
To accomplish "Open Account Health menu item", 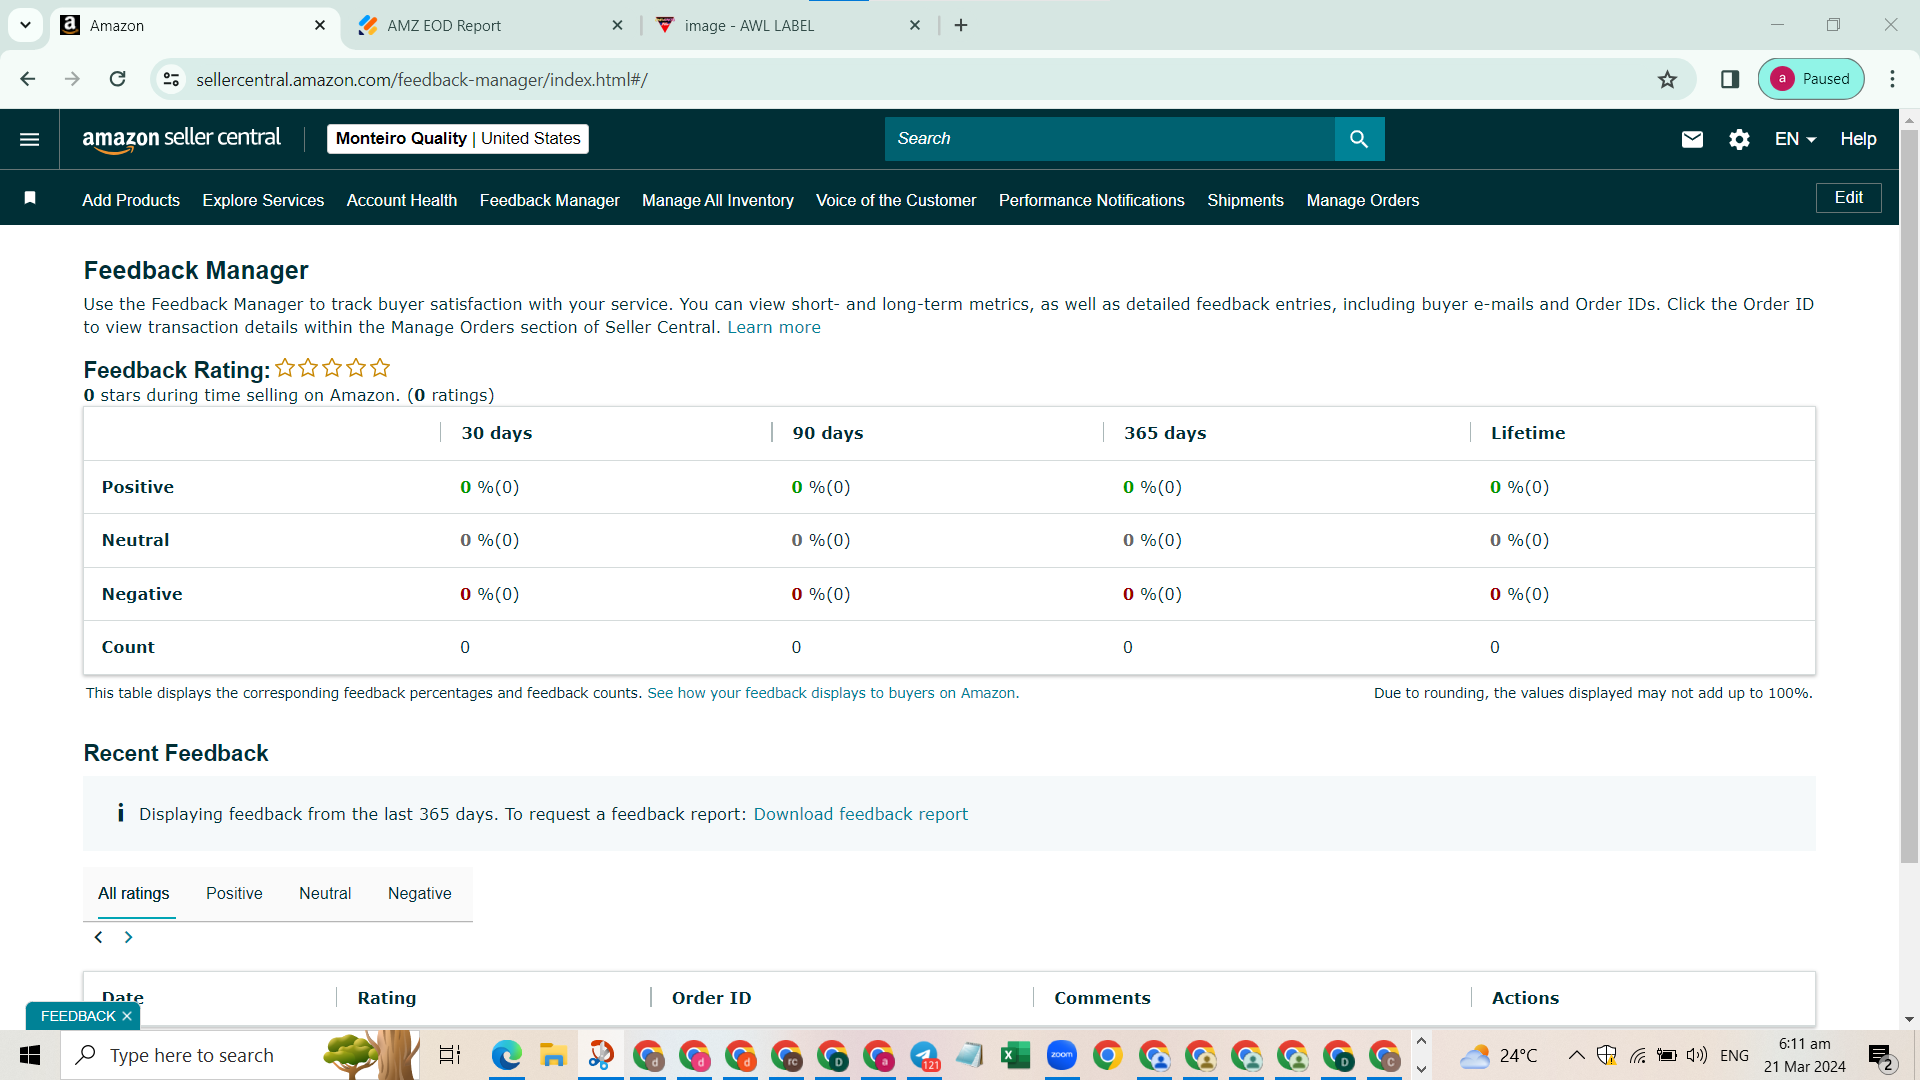I will (402, 200).
